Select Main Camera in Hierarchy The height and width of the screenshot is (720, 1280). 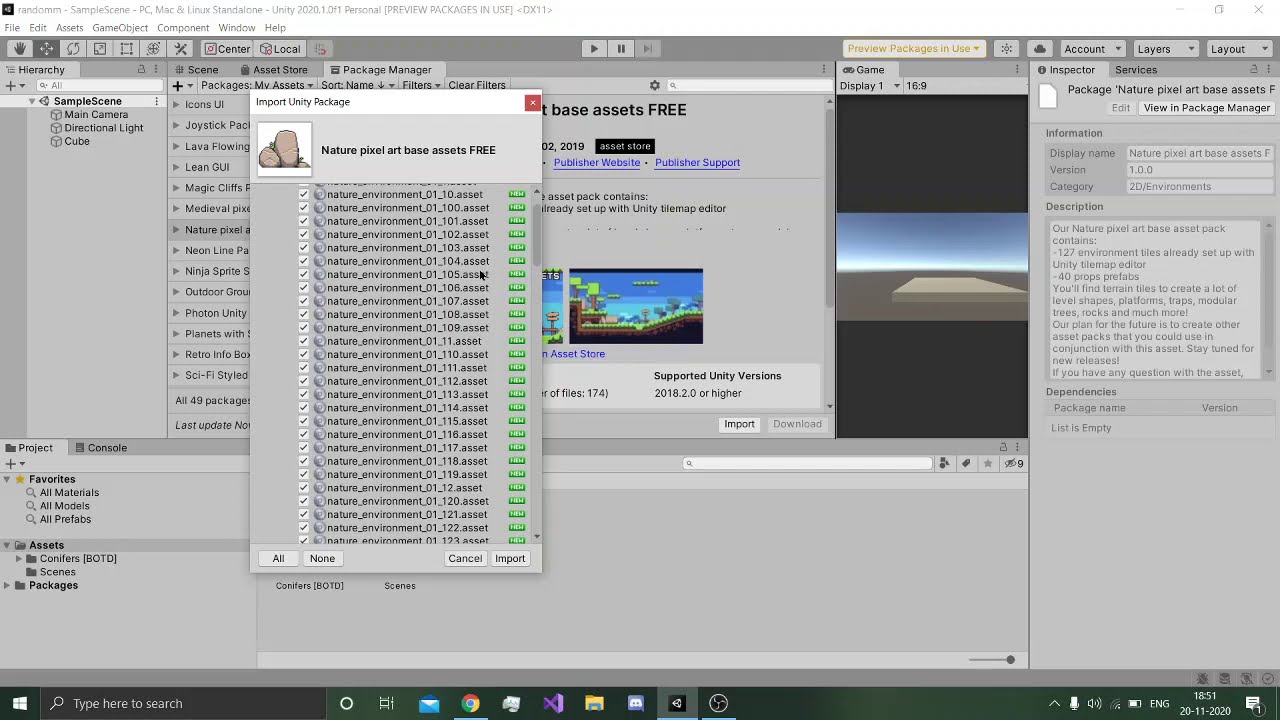(x=96, y=115)
